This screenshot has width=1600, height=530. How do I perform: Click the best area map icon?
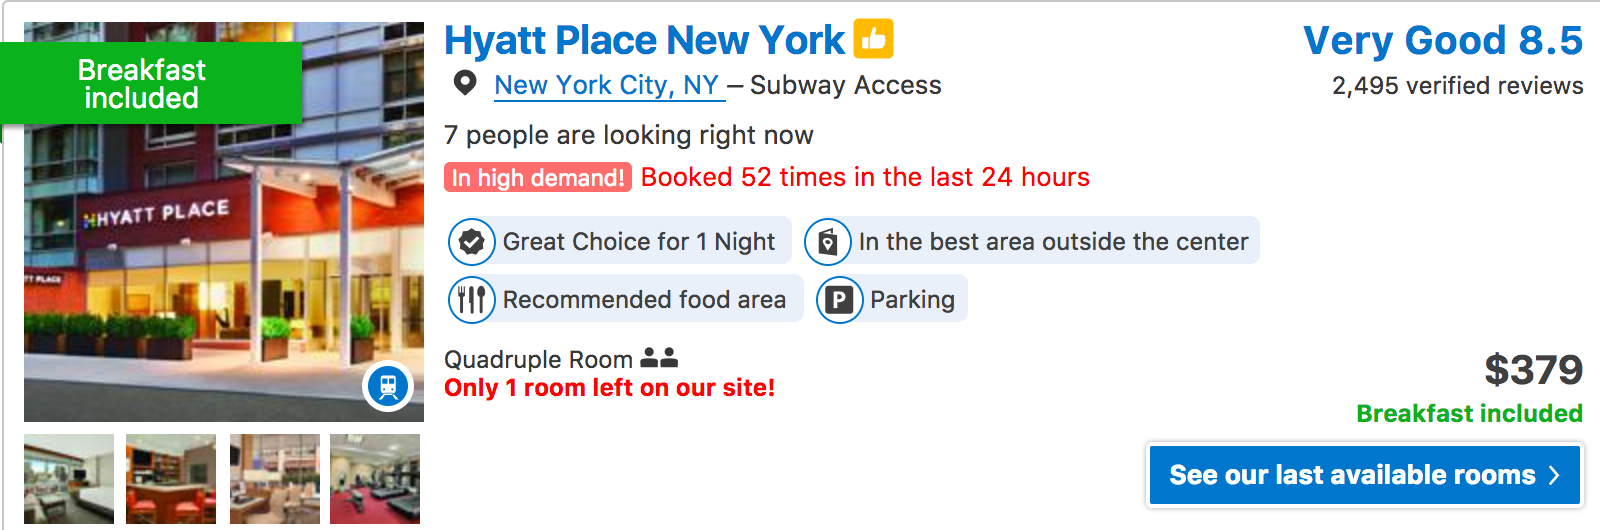coord(828,242)
